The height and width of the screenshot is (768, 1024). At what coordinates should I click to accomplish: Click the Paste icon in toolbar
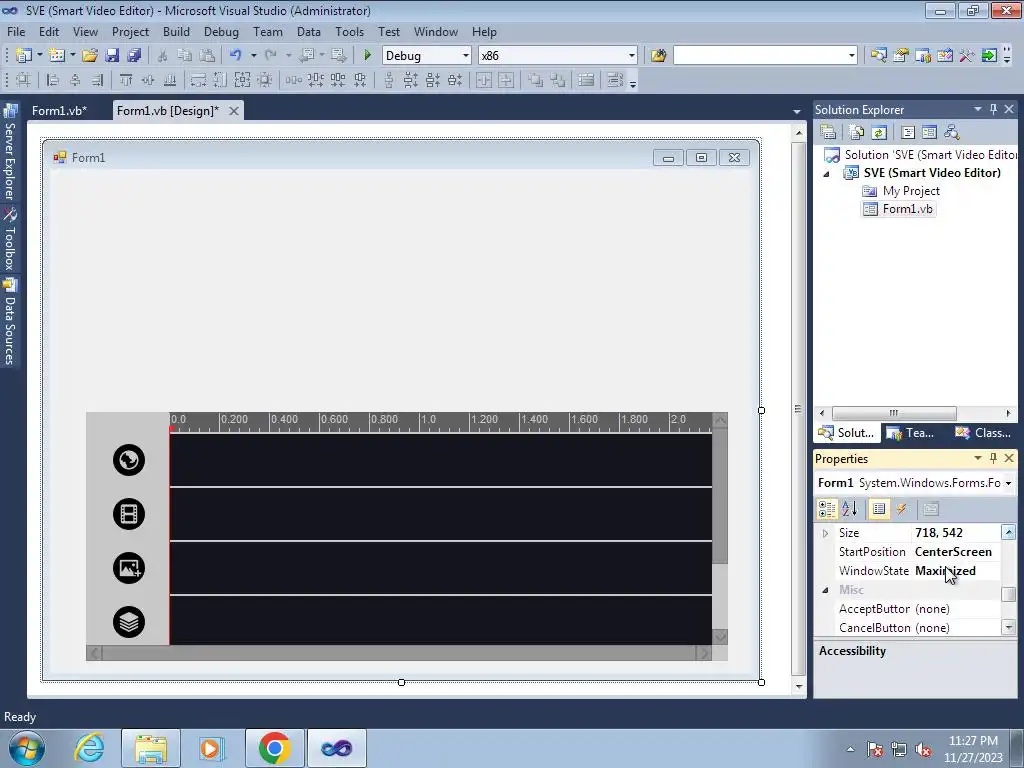point(207,56)
